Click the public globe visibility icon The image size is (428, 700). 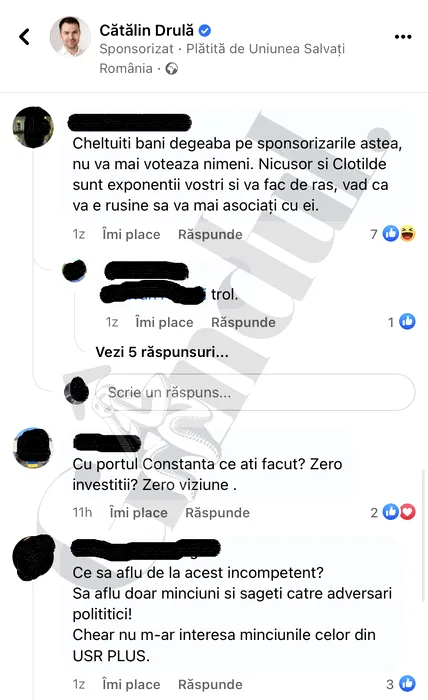pos(171,68)
